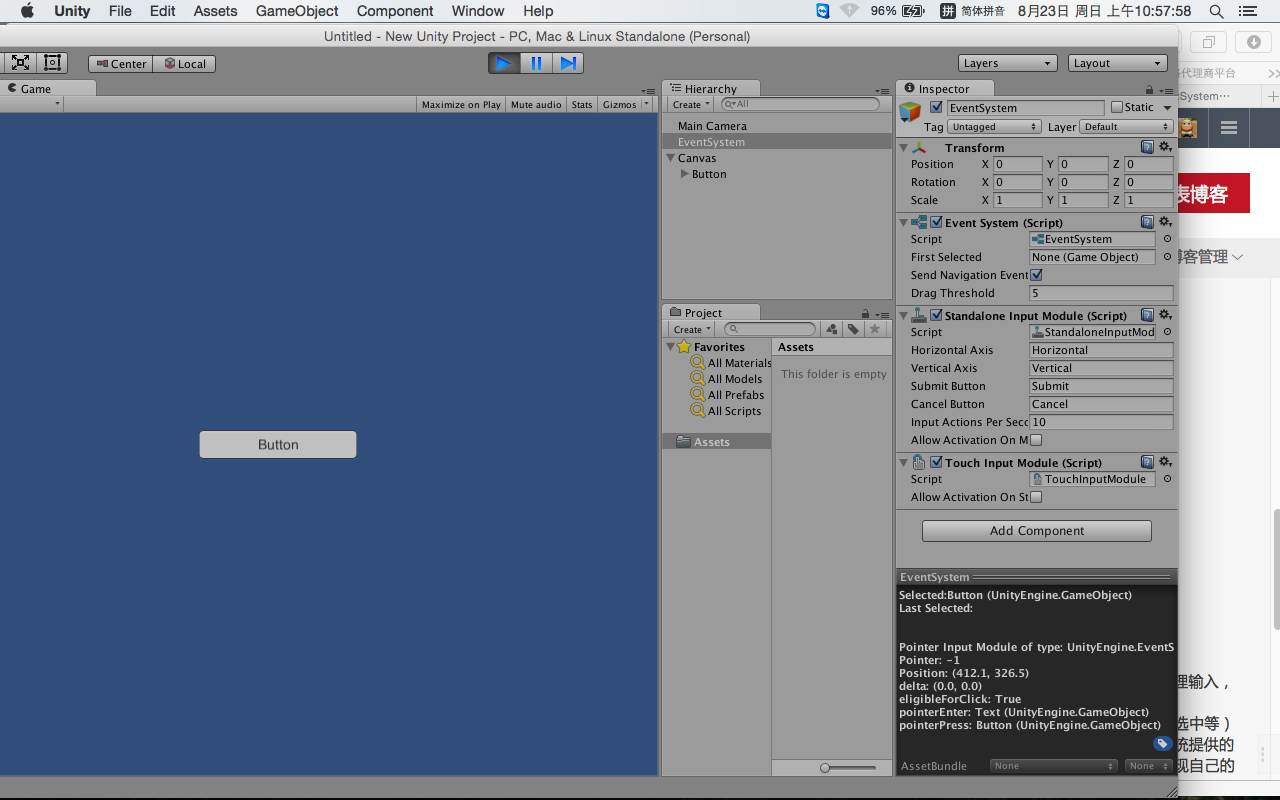Open the Component menu
Image resolution: width=1280 pixels, height=800 pixels.
(395, 11)
